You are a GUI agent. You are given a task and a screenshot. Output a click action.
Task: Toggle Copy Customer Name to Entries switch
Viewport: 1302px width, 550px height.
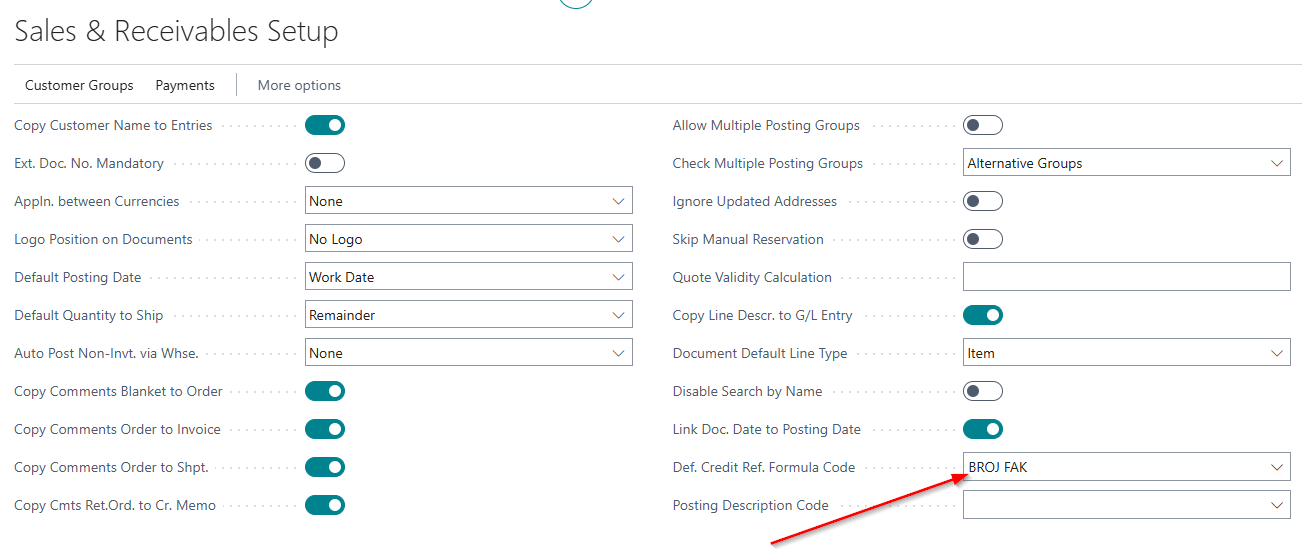pyautogui.click(x=324, y=125)
